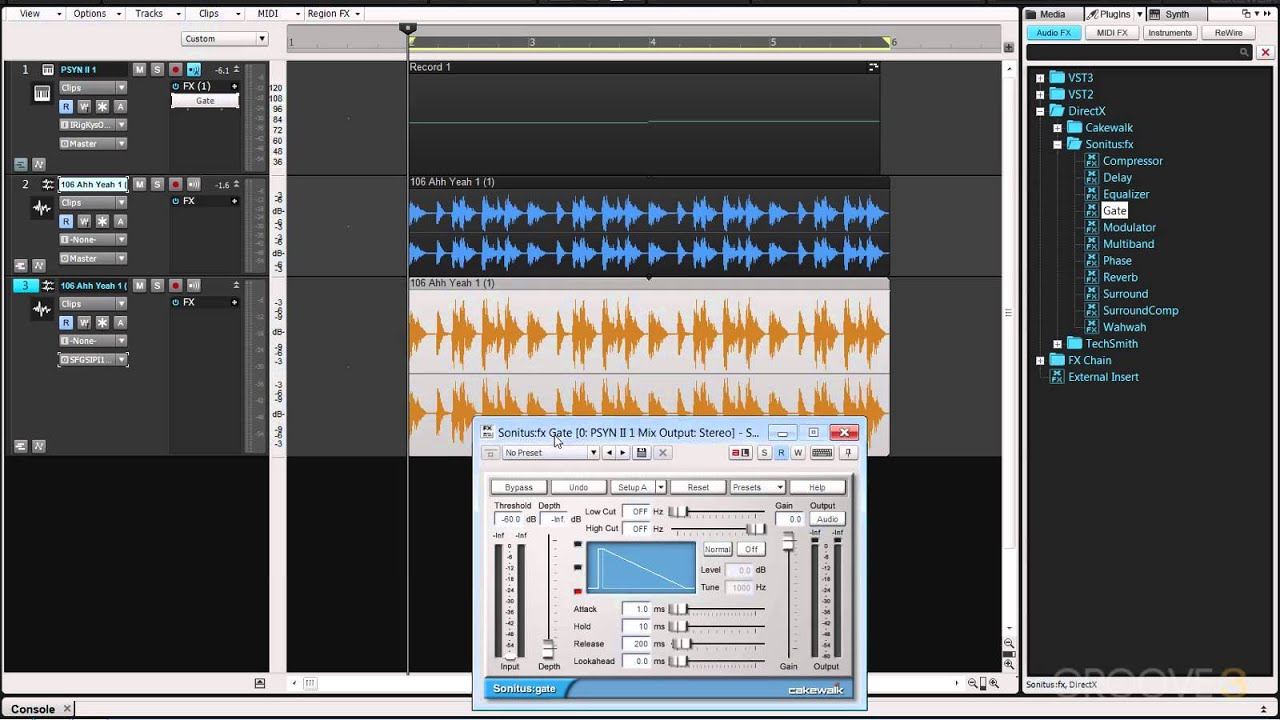Click the piano instrument icon on track 1
Viewport: 1280px width, 720px height.
42,94
